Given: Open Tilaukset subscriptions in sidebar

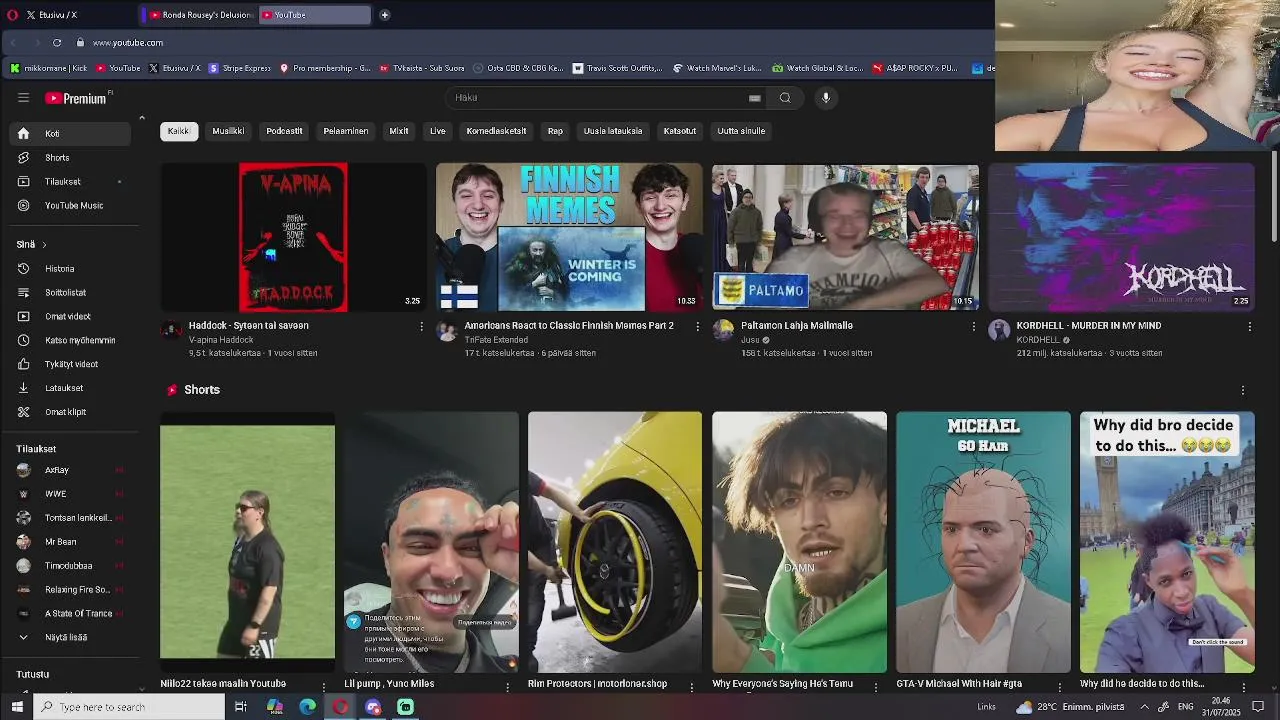Looking at the screenshot, I should pos(70,182).
